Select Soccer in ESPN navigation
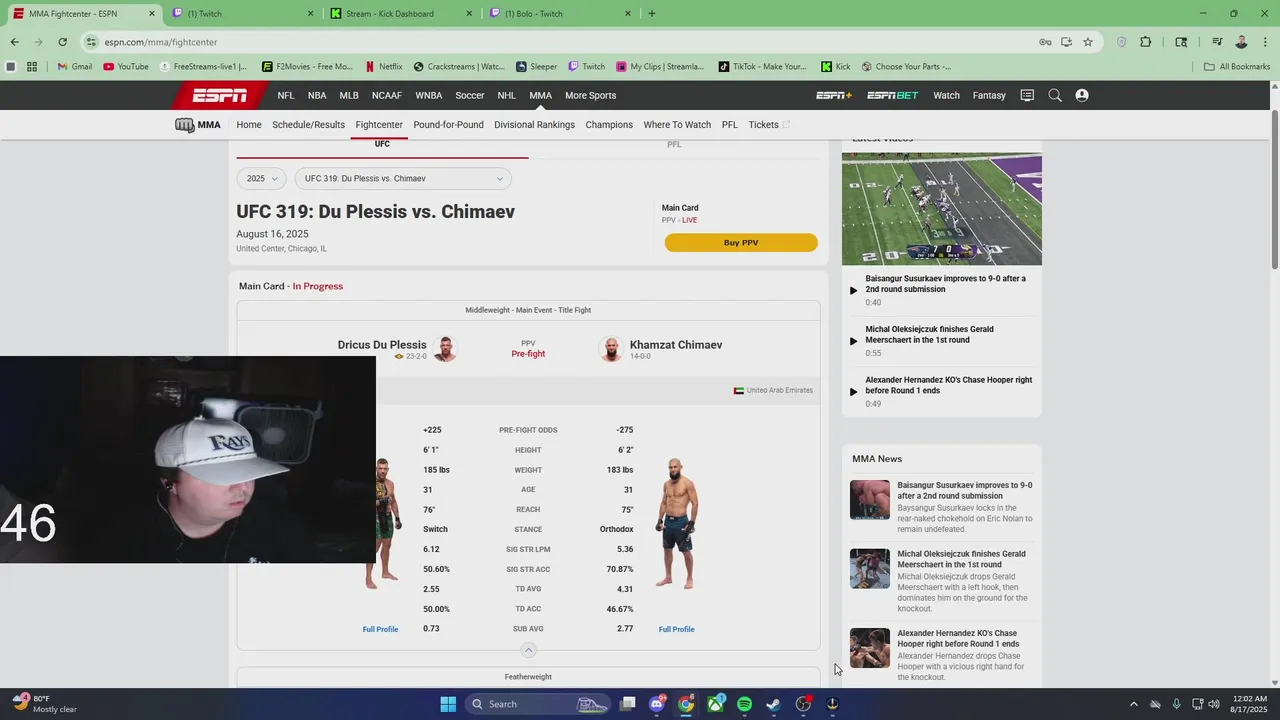 [470, 95]
